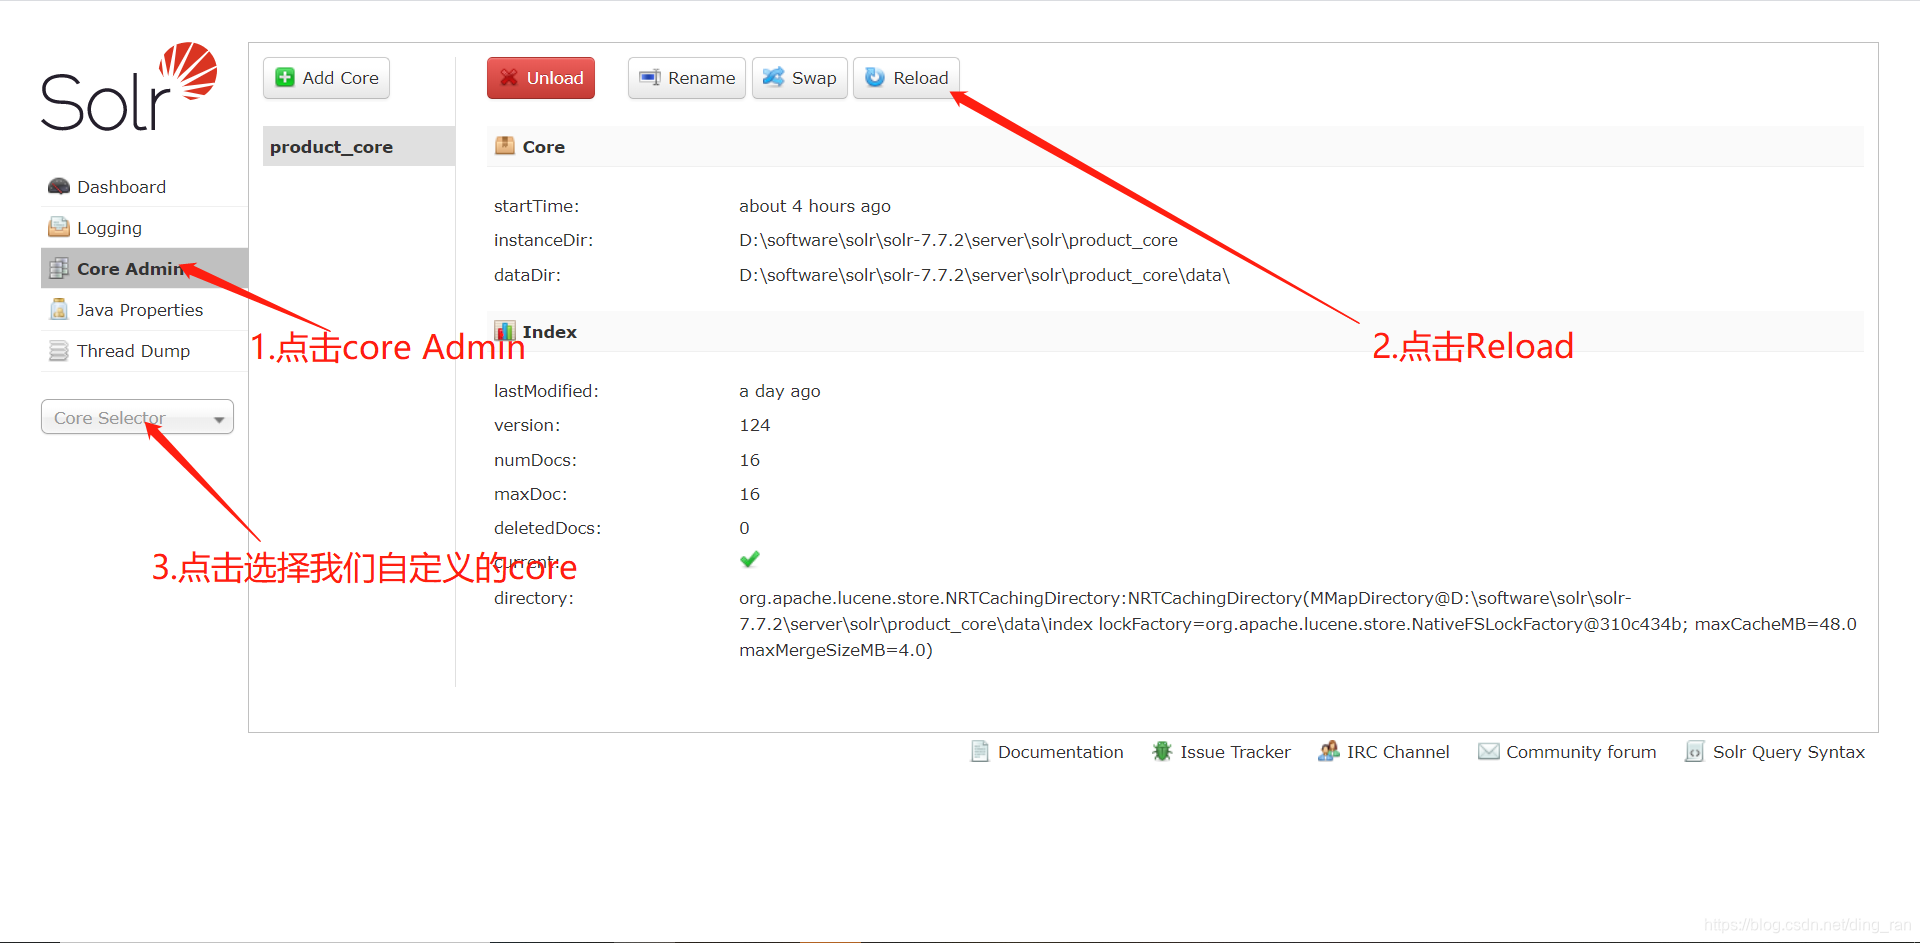The width and height of the screenshot is (1920, 943).
Task: Click the startTime label
Action: pos(536,206)
